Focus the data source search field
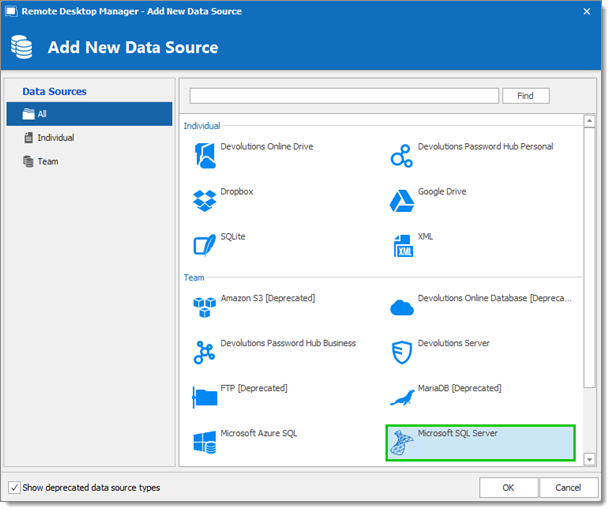The height and width of the screenshot is (512, 612). pos(344,96)
